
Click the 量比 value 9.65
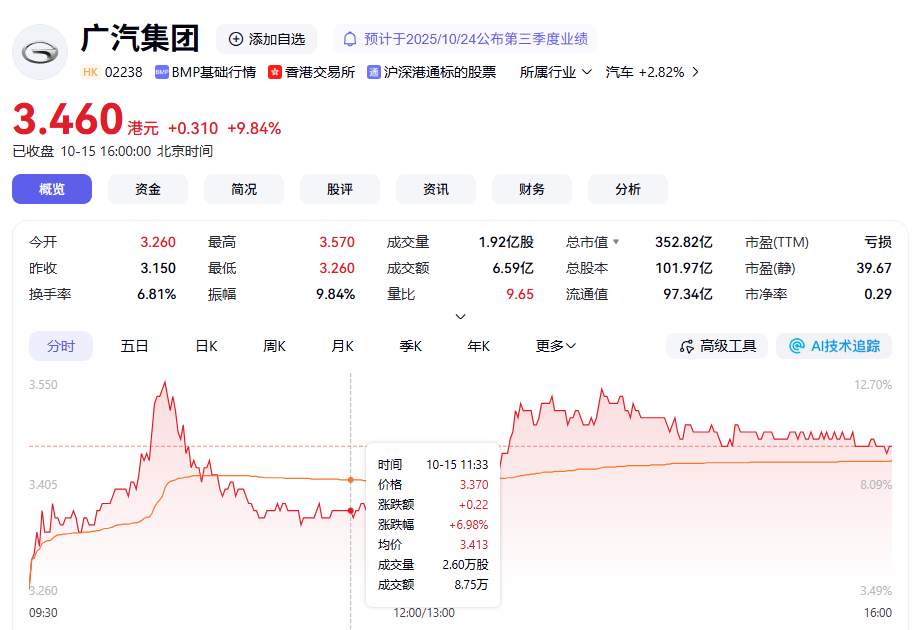coord(520,294)
